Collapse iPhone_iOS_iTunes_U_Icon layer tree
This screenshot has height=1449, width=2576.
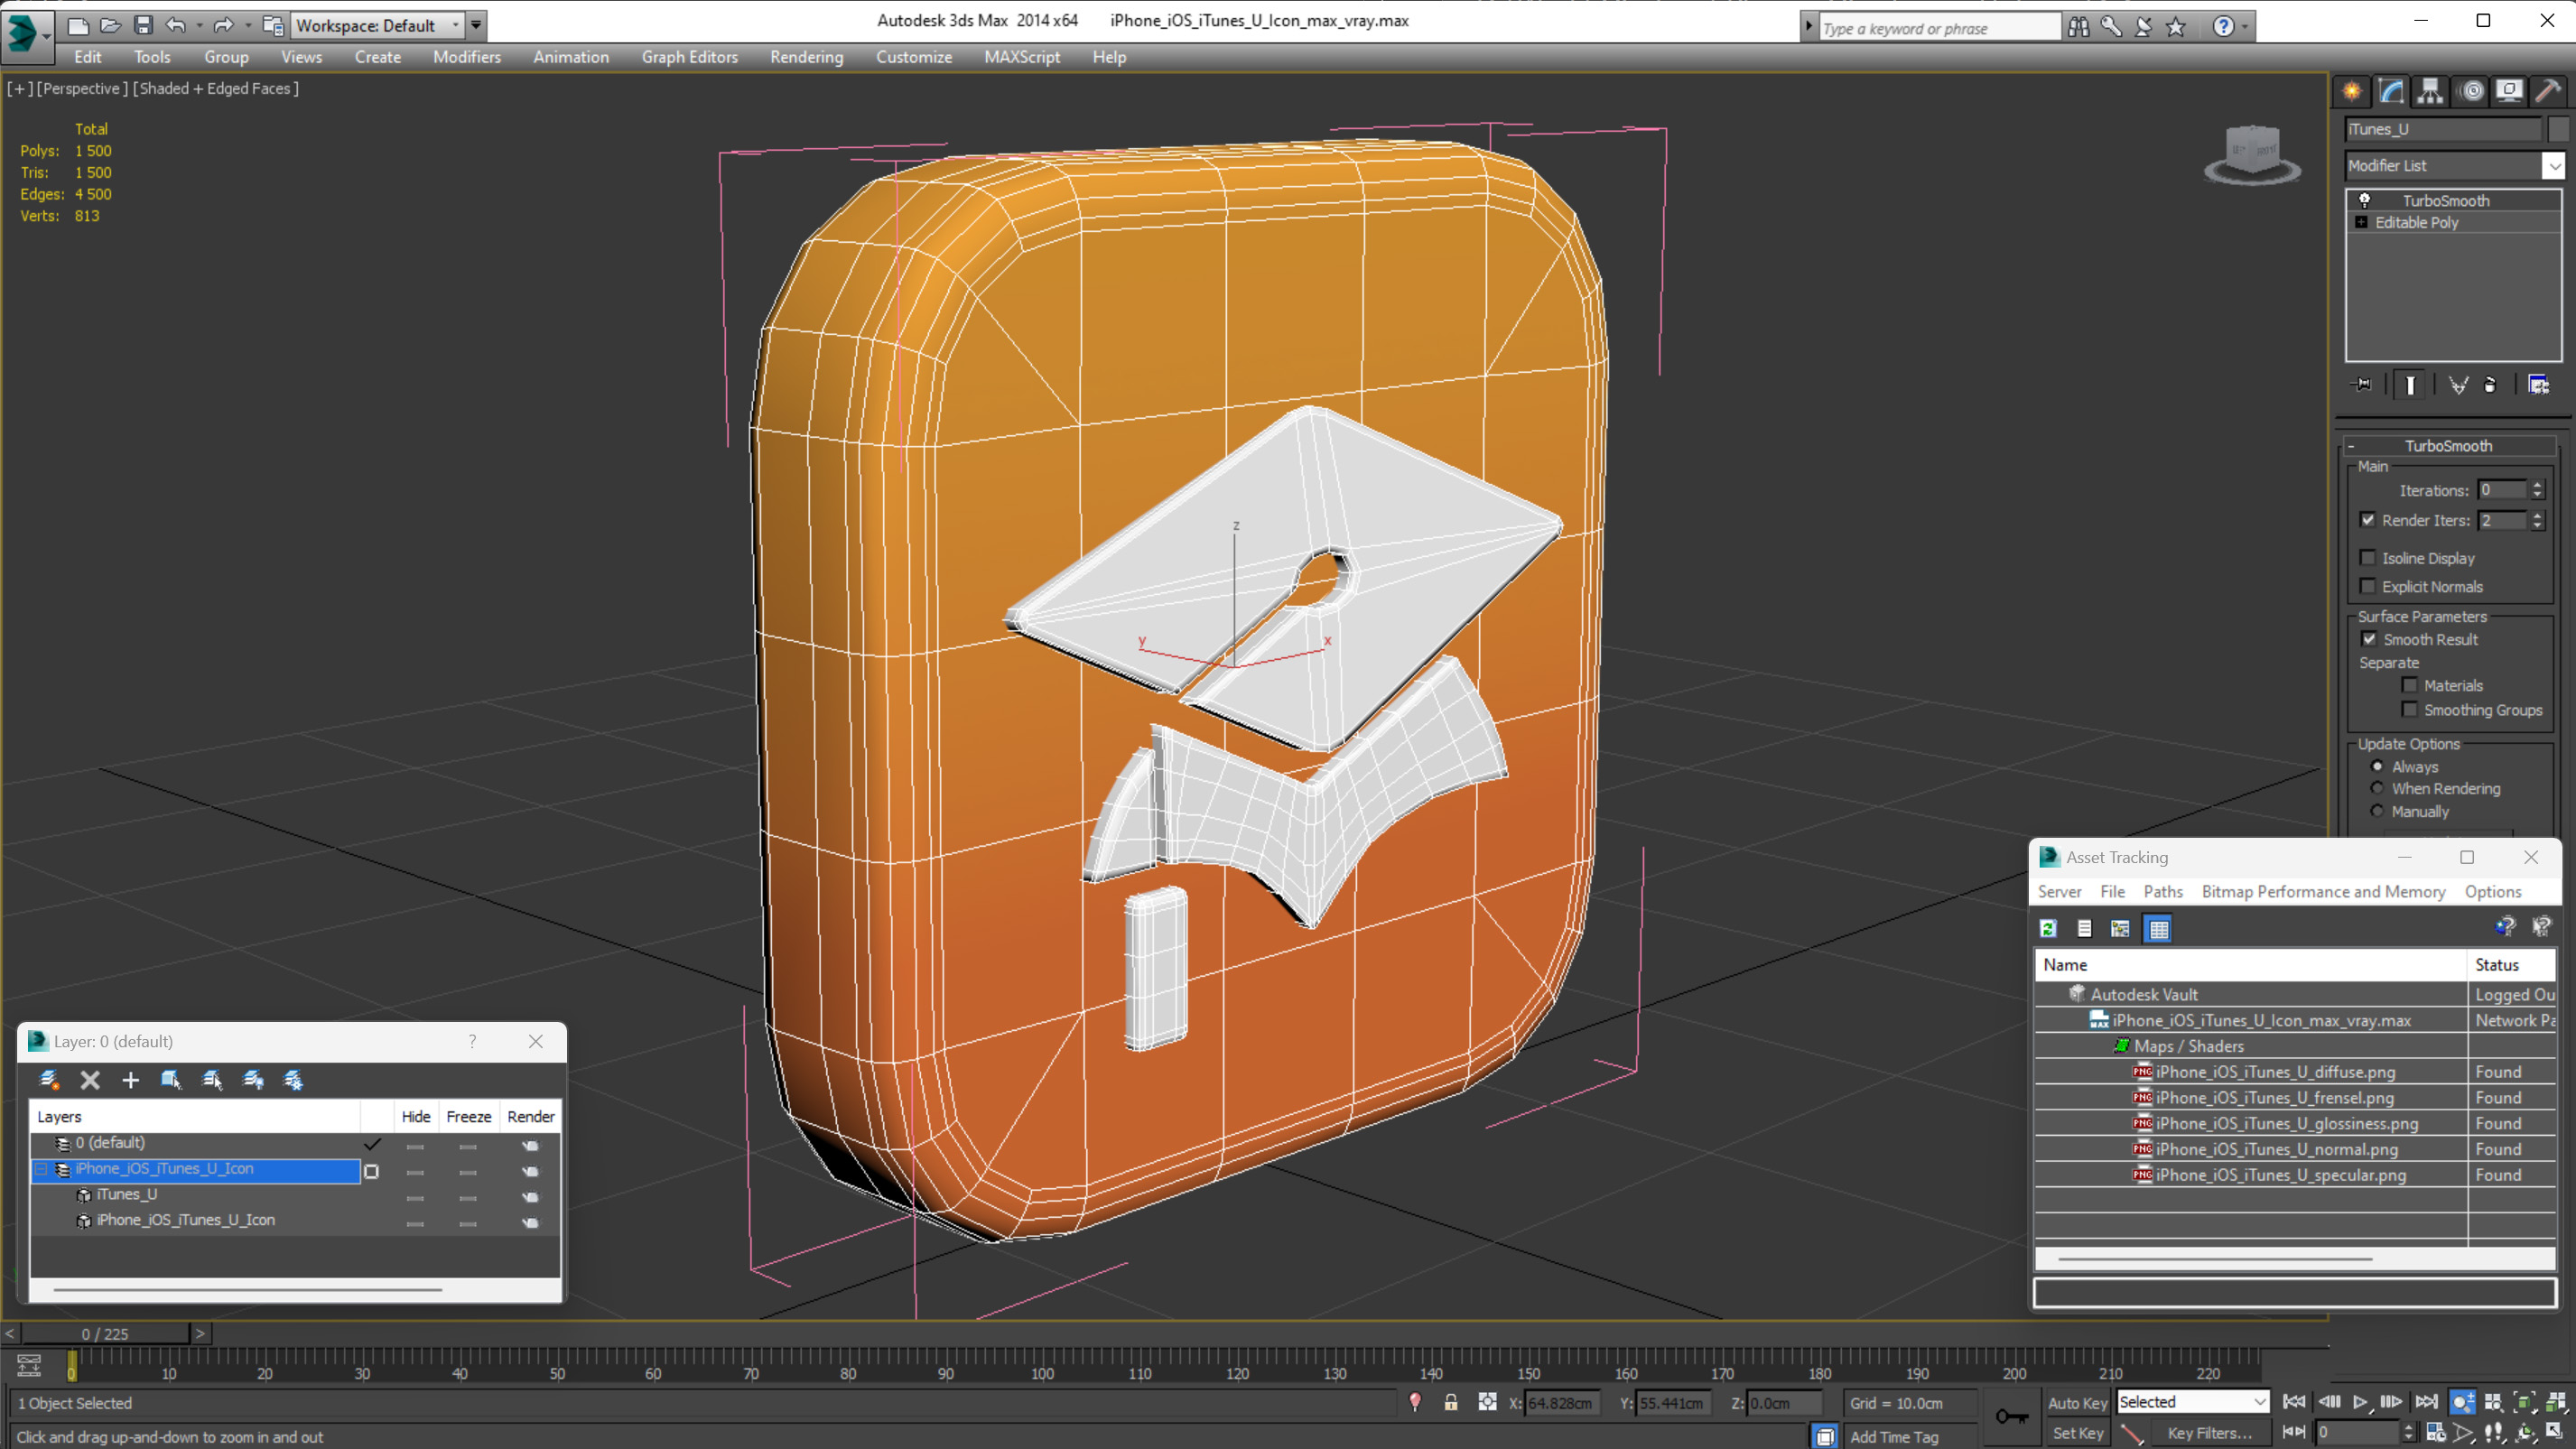point(42,1169)
